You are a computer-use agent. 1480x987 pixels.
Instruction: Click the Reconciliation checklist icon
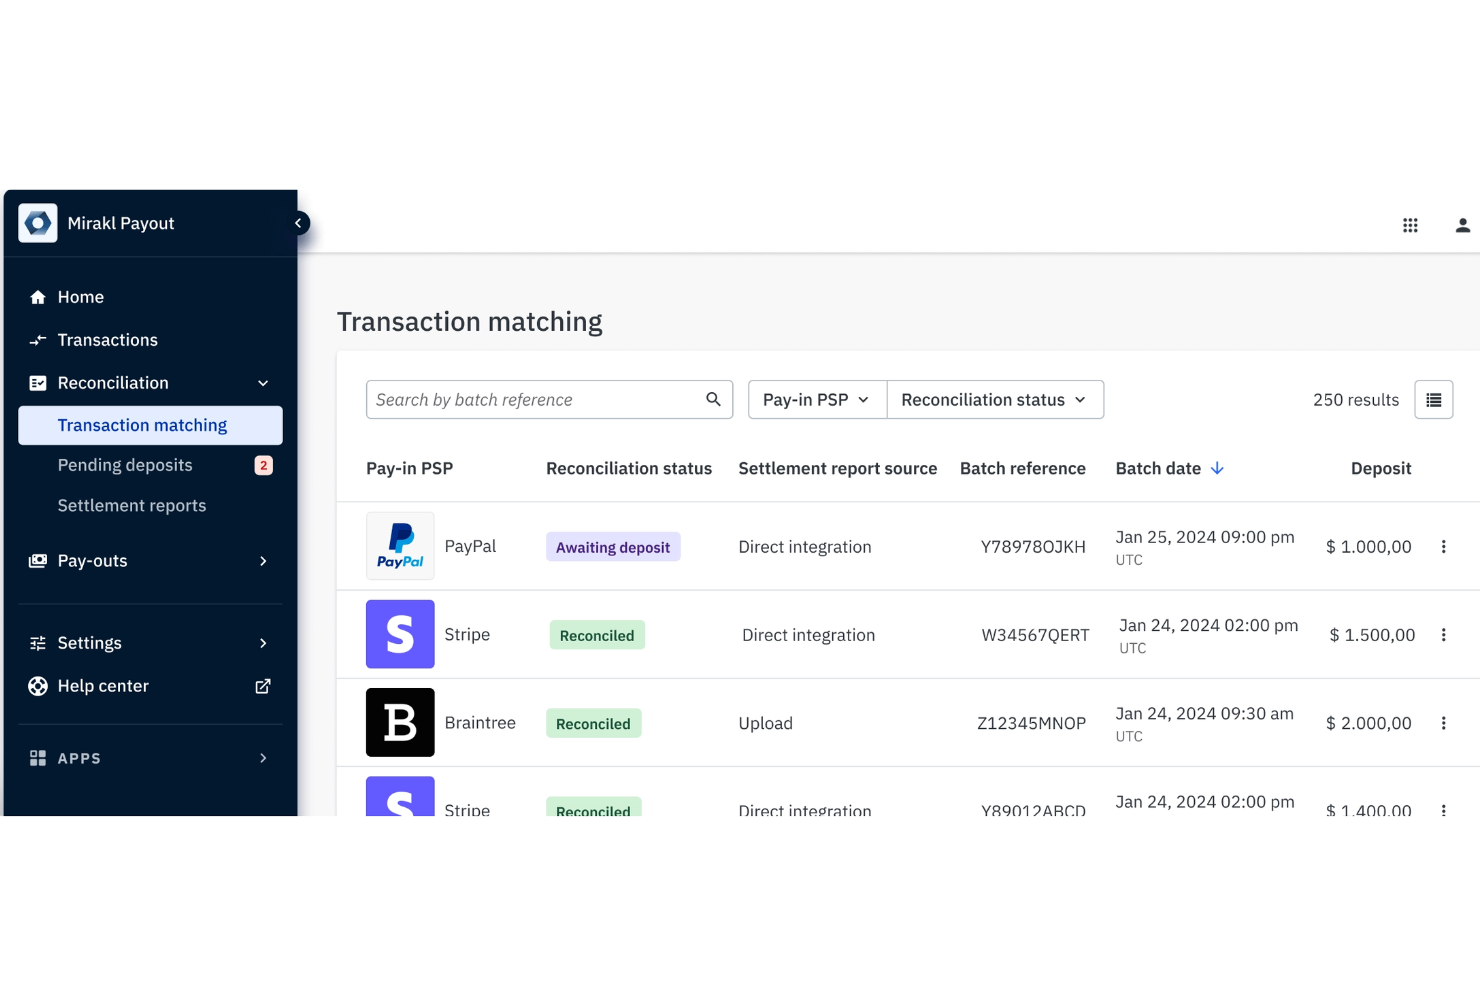click(38, 383)
